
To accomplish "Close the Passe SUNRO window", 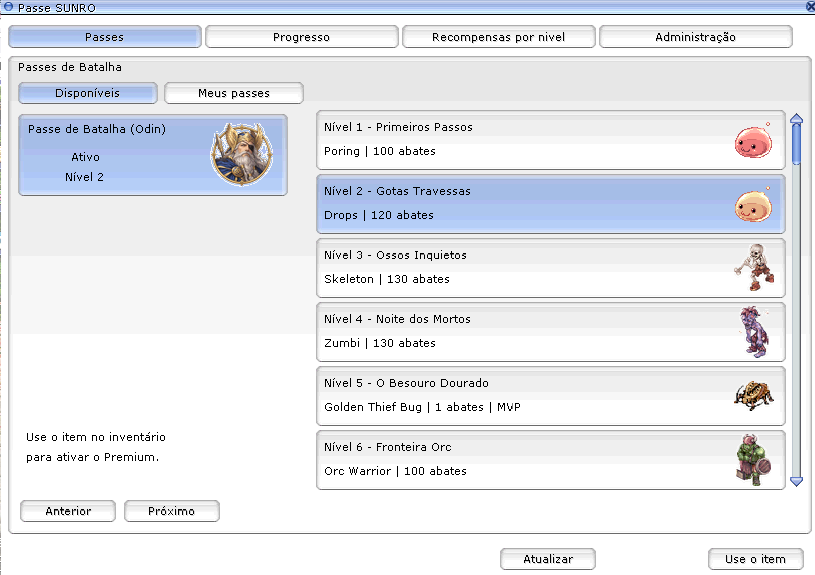I will coord(810,6).
